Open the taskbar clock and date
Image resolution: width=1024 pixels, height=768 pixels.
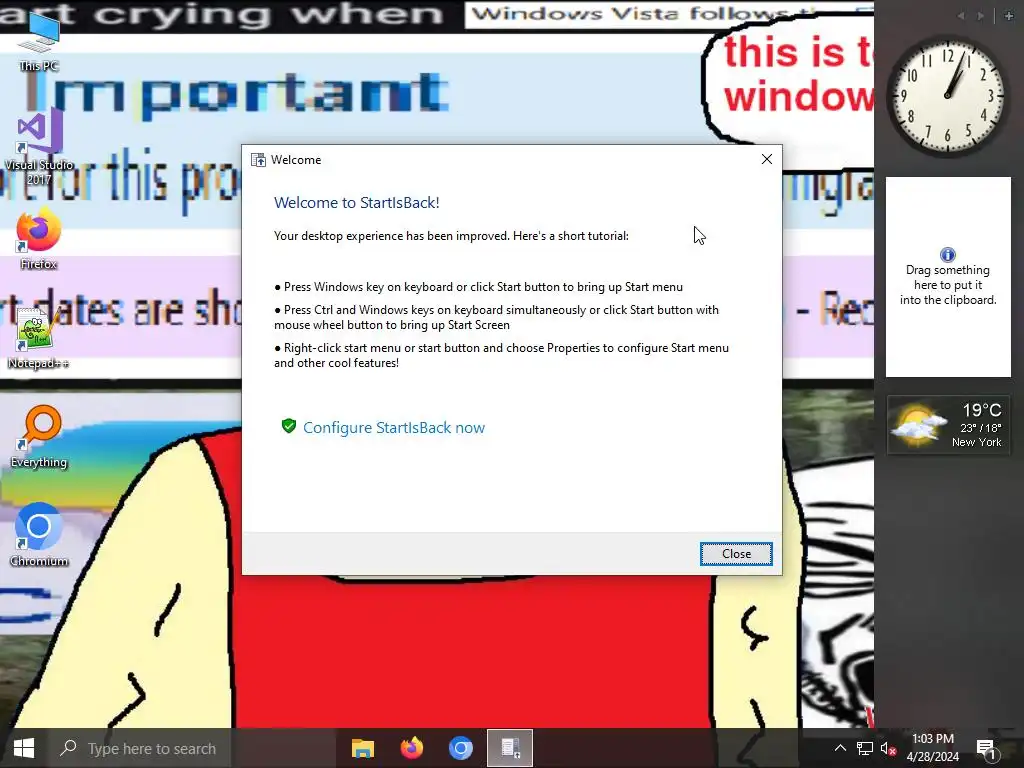pyautogui.click(x=933, y=748)
